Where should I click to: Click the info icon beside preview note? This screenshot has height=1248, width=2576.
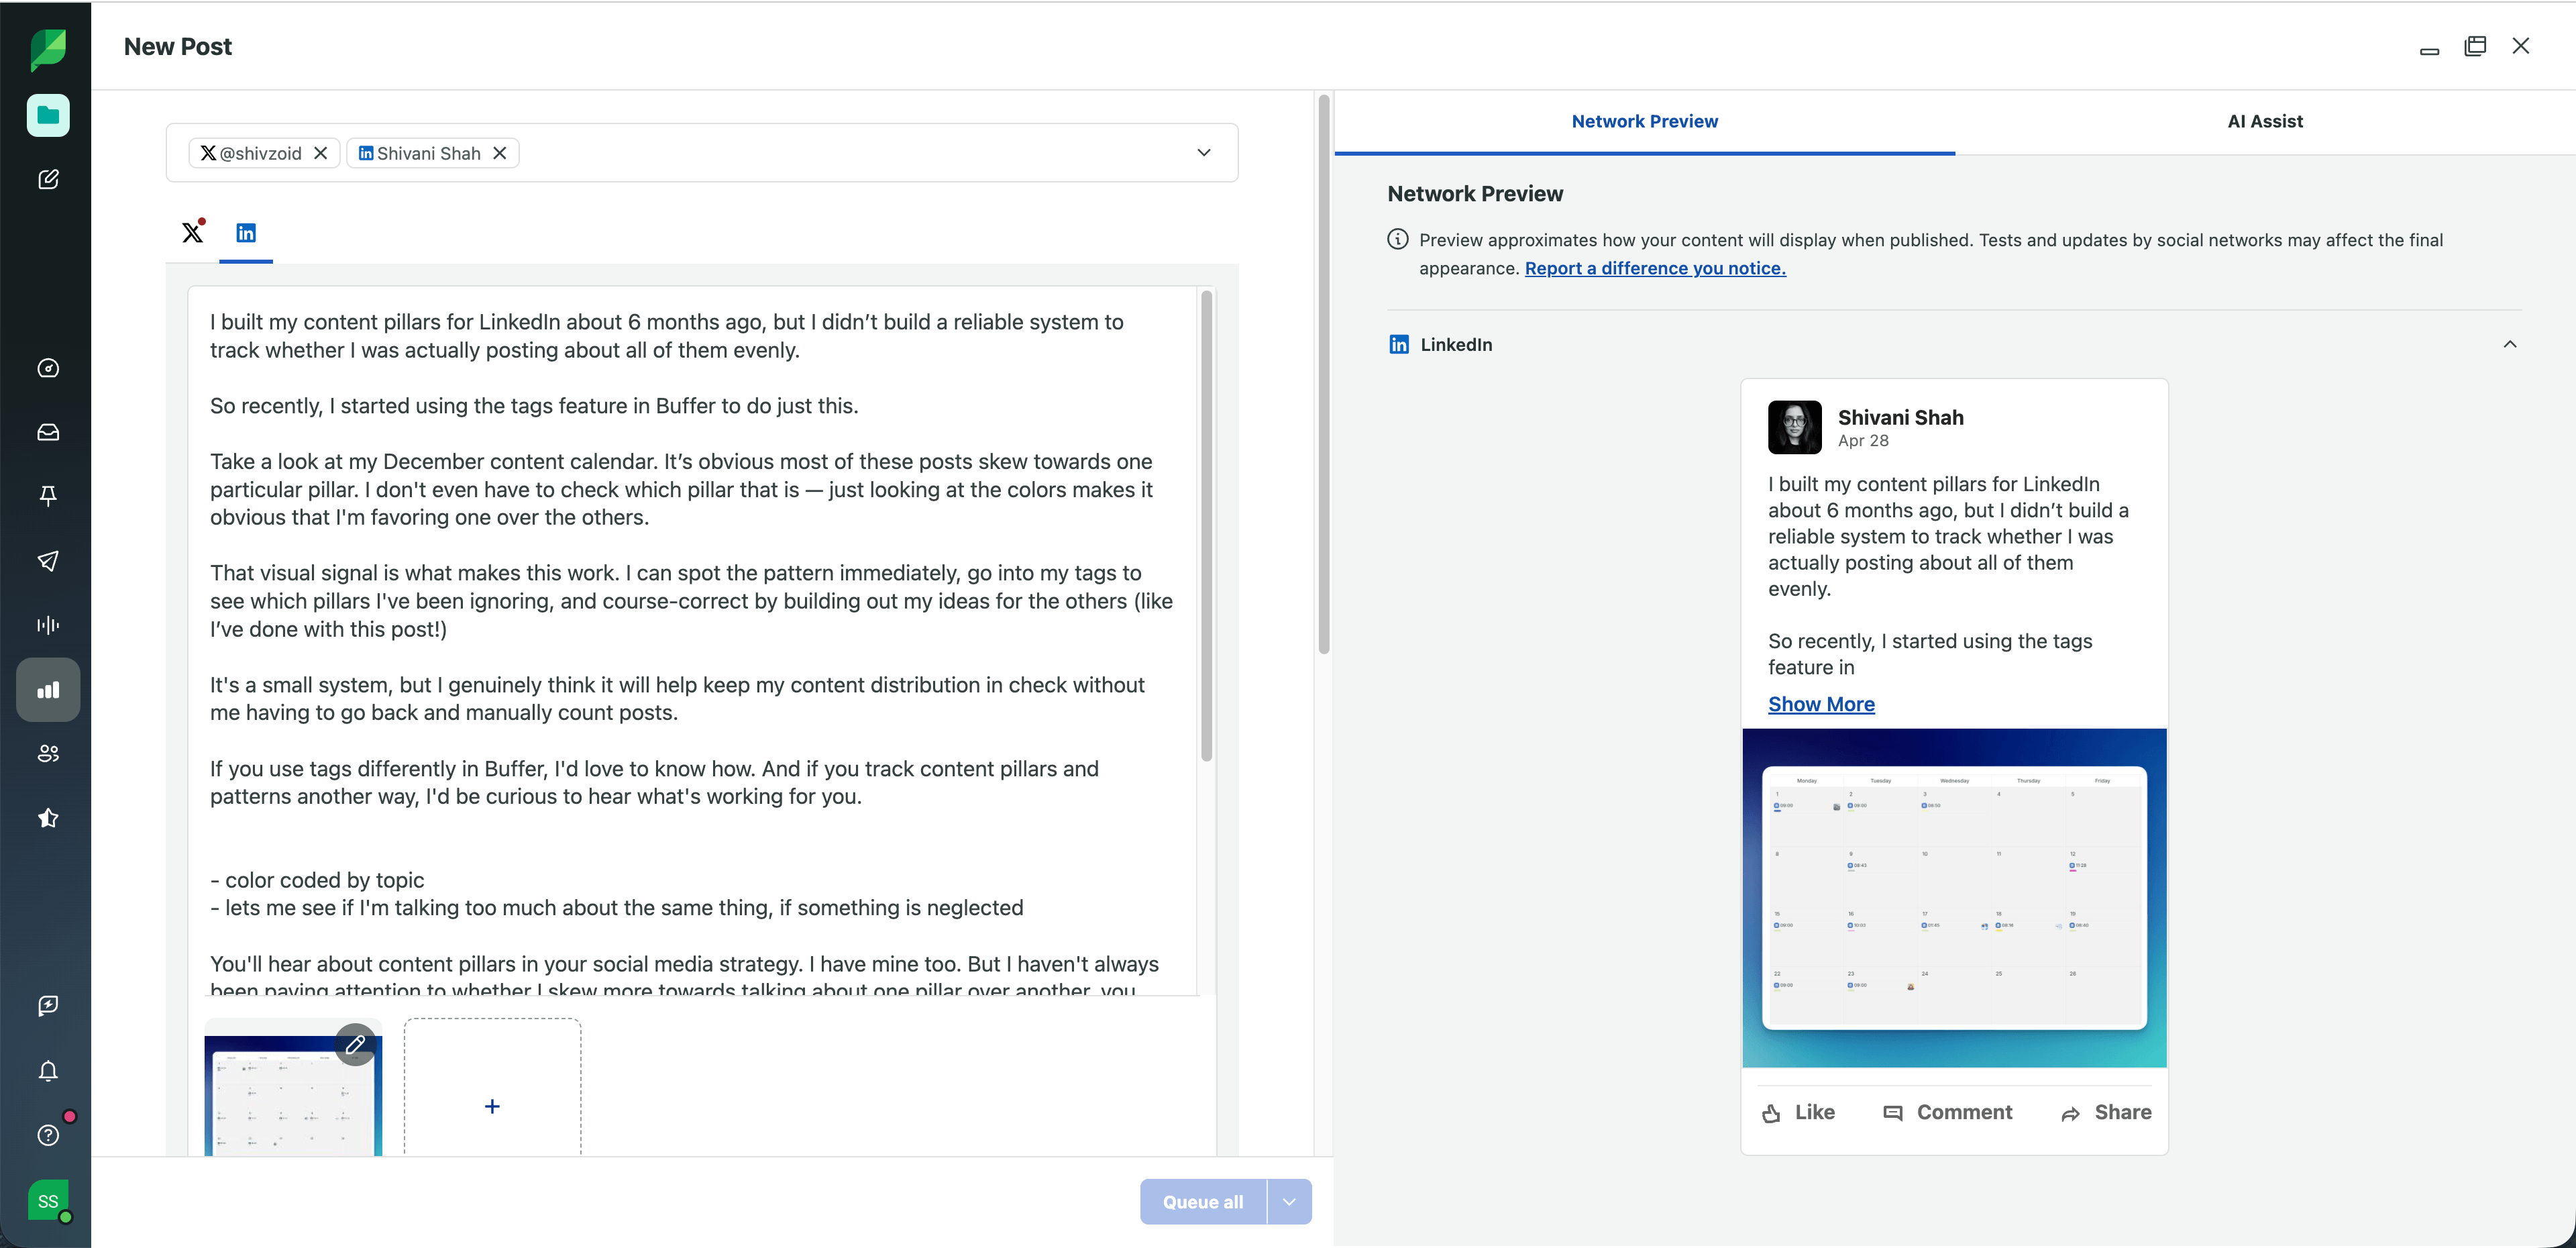1398,240
